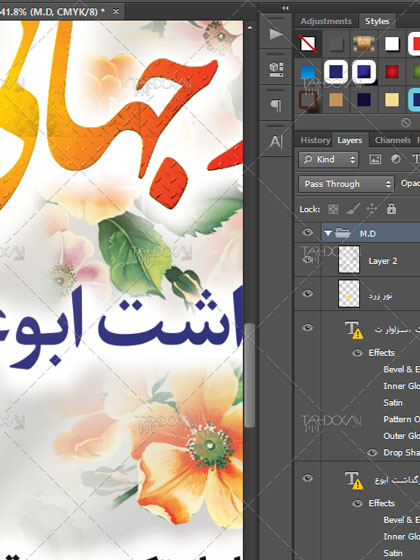Click second text layer's 'Inner Glo' effect
Image resolution: width=420 pixels, height=560 pixels.
click(x=401, y=536)
